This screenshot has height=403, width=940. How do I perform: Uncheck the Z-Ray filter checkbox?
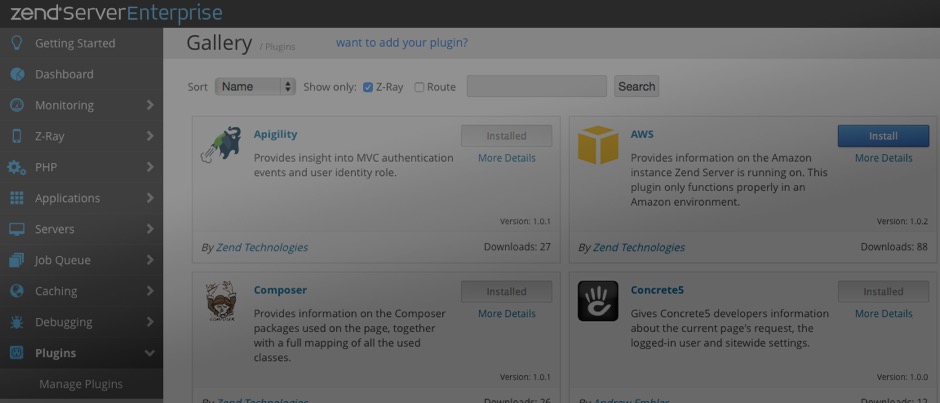pyautogui.click(x=368, y=87)
